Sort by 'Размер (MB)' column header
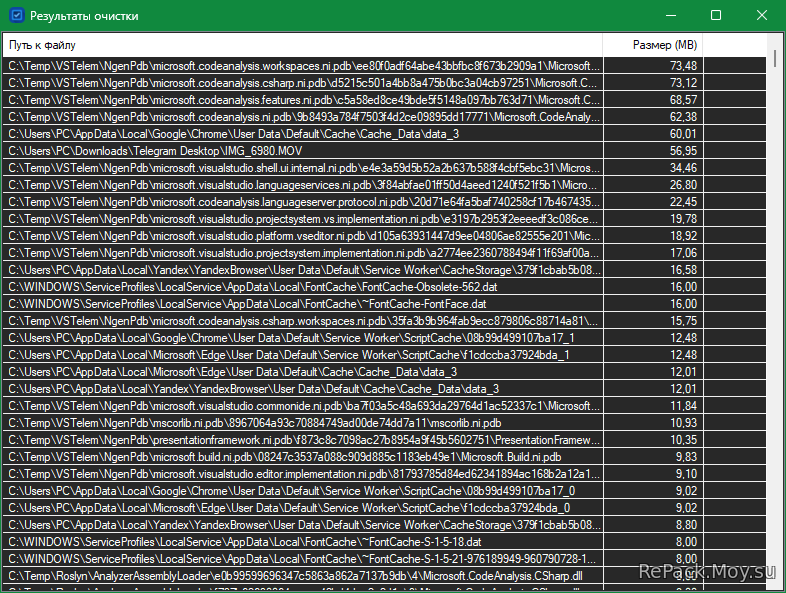 pyautogui.click(x=651, y=45)
